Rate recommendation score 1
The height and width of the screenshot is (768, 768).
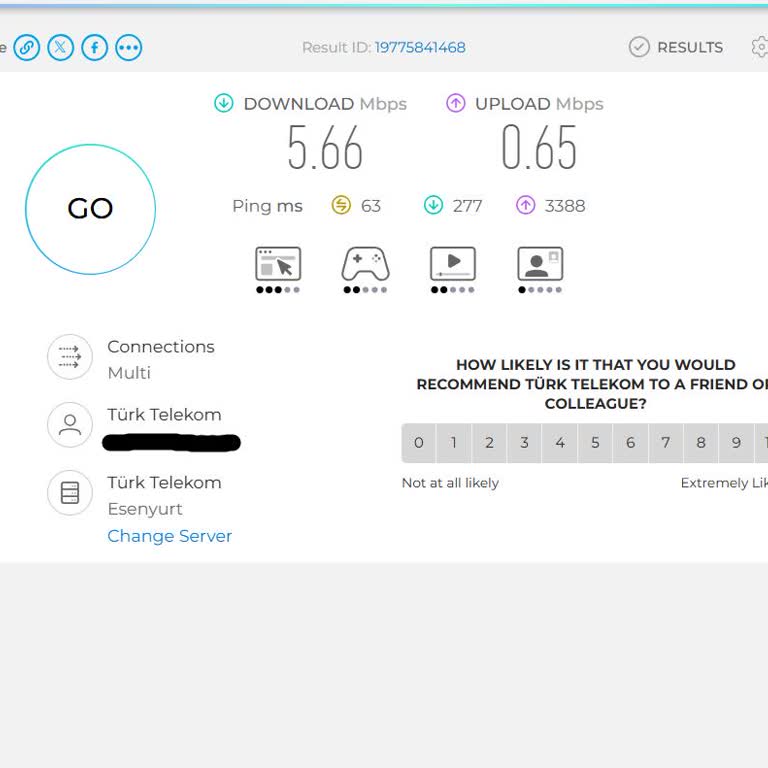(454, 443)
